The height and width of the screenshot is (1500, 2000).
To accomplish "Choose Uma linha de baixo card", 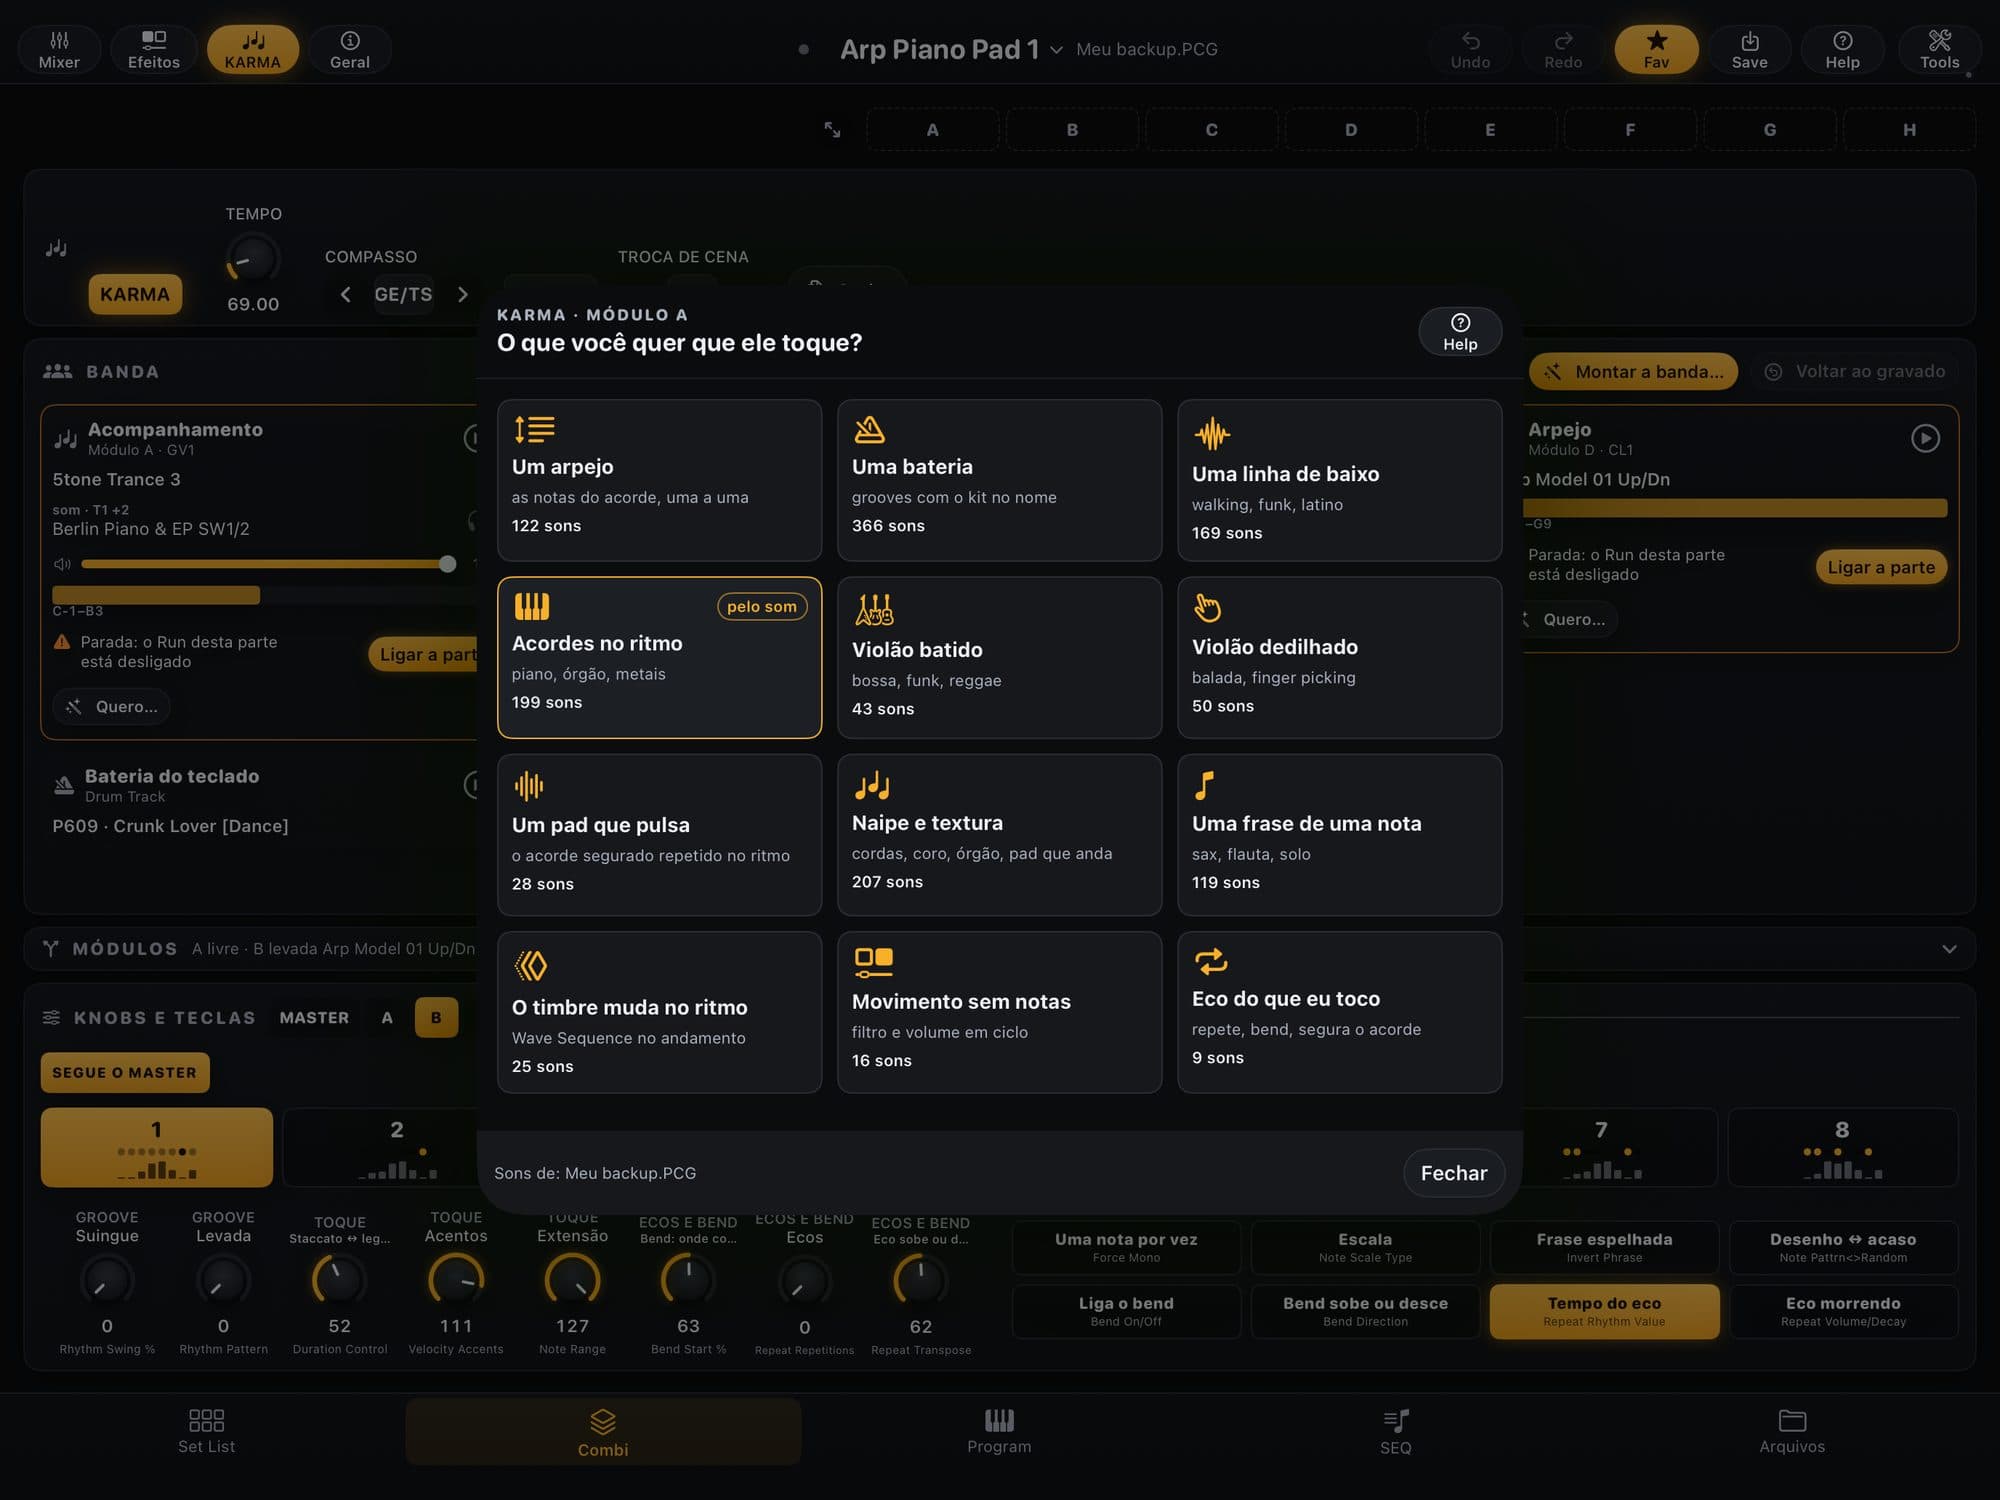I will coord(1340,480).
